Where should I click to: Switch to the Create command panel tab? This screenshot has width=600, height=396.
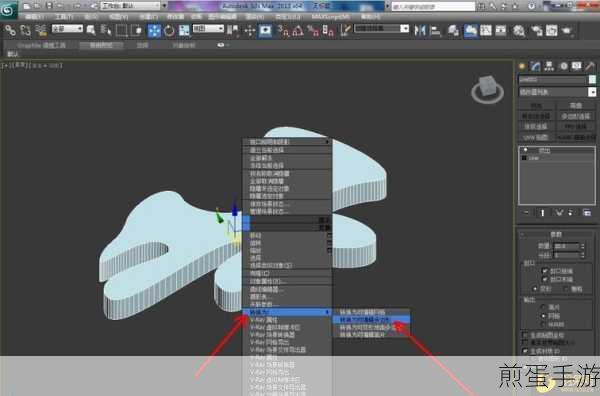[x=522, y=66]
